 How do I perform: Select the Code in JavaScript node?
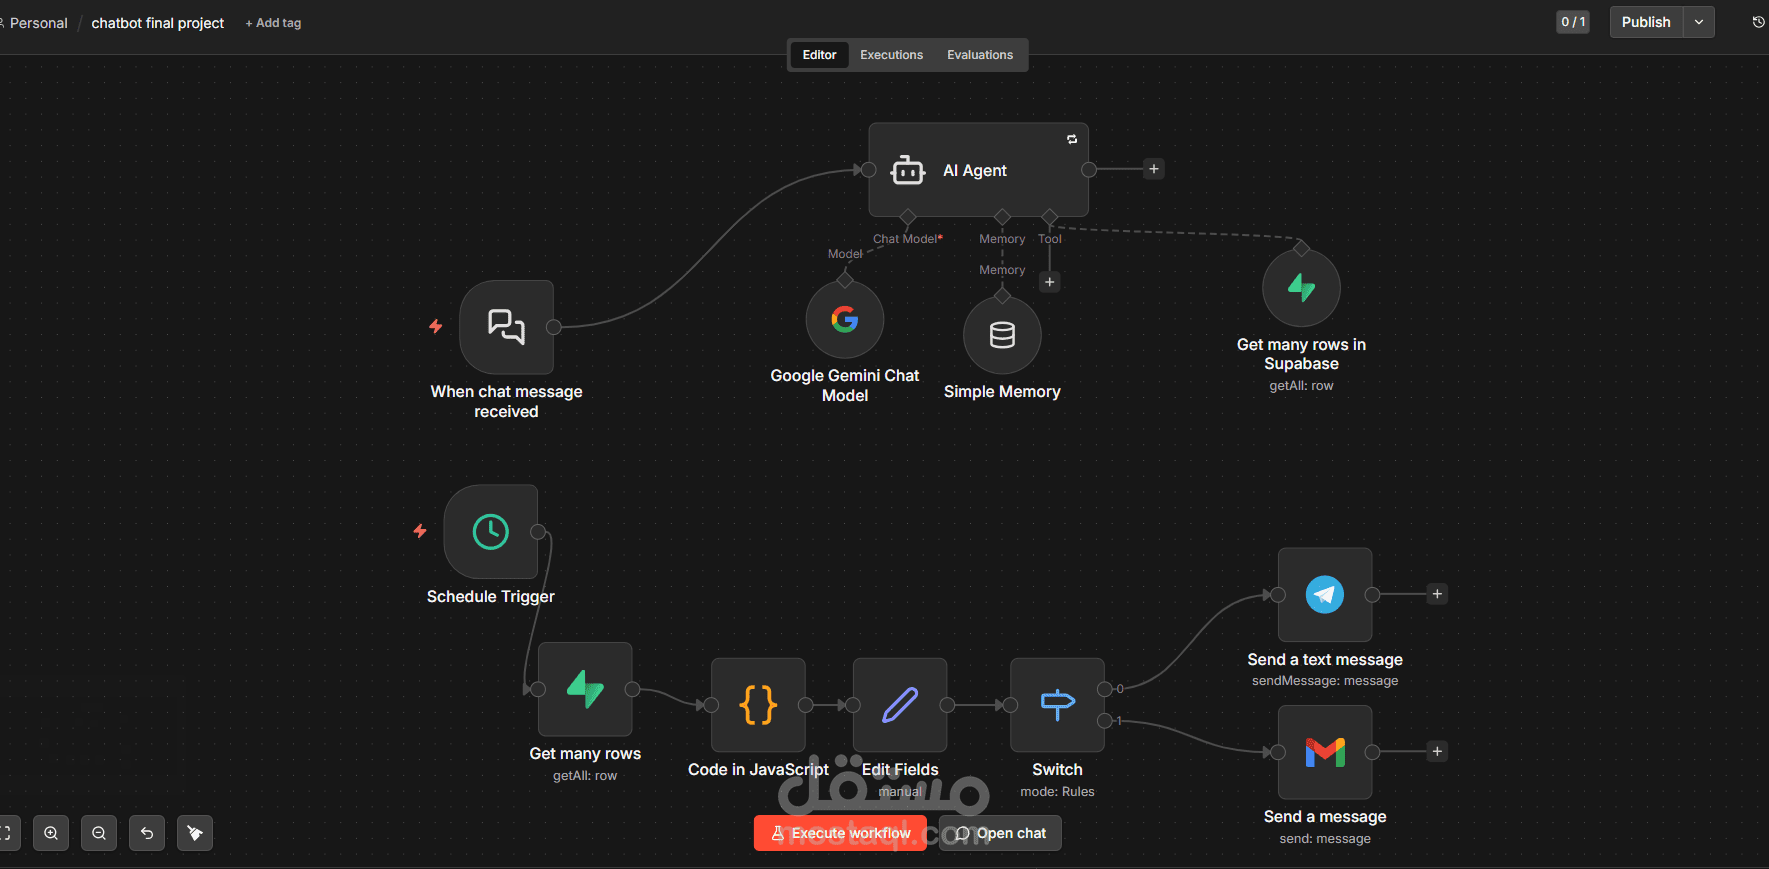click(758, 705)
